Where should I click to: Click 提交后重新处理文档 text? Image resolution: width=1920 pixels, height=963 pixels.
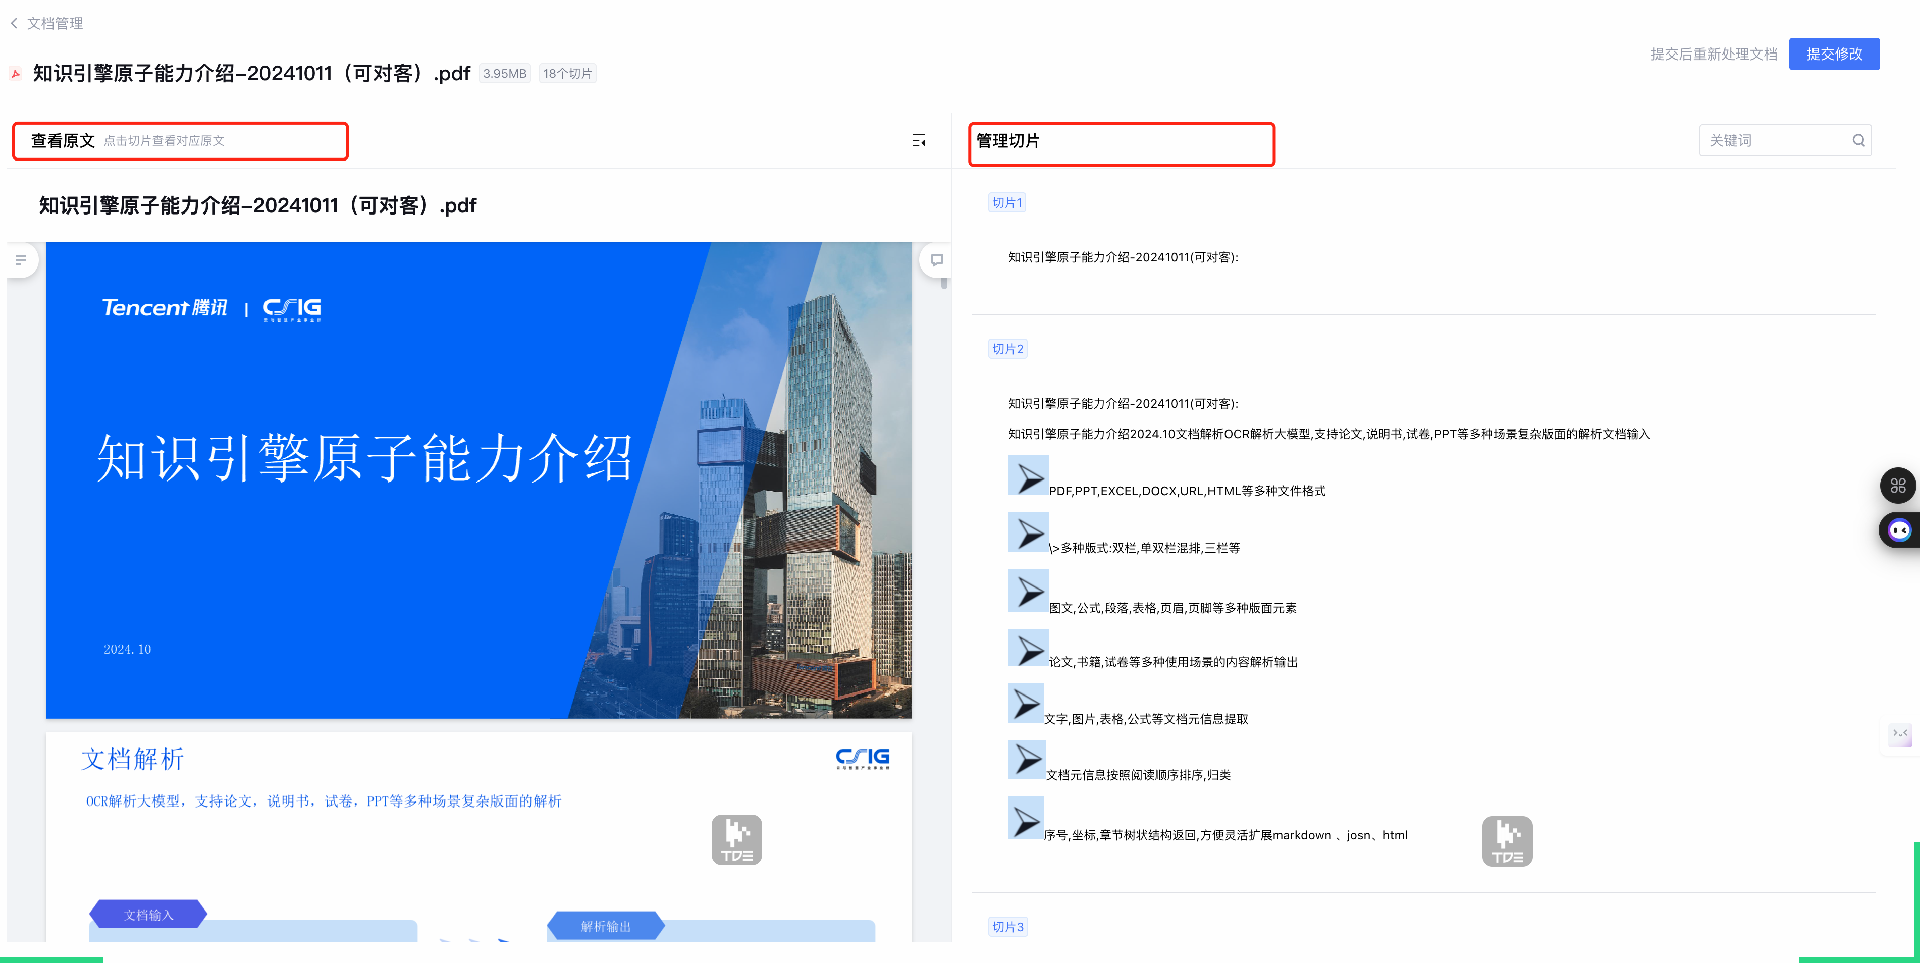tap(1713, 54)
